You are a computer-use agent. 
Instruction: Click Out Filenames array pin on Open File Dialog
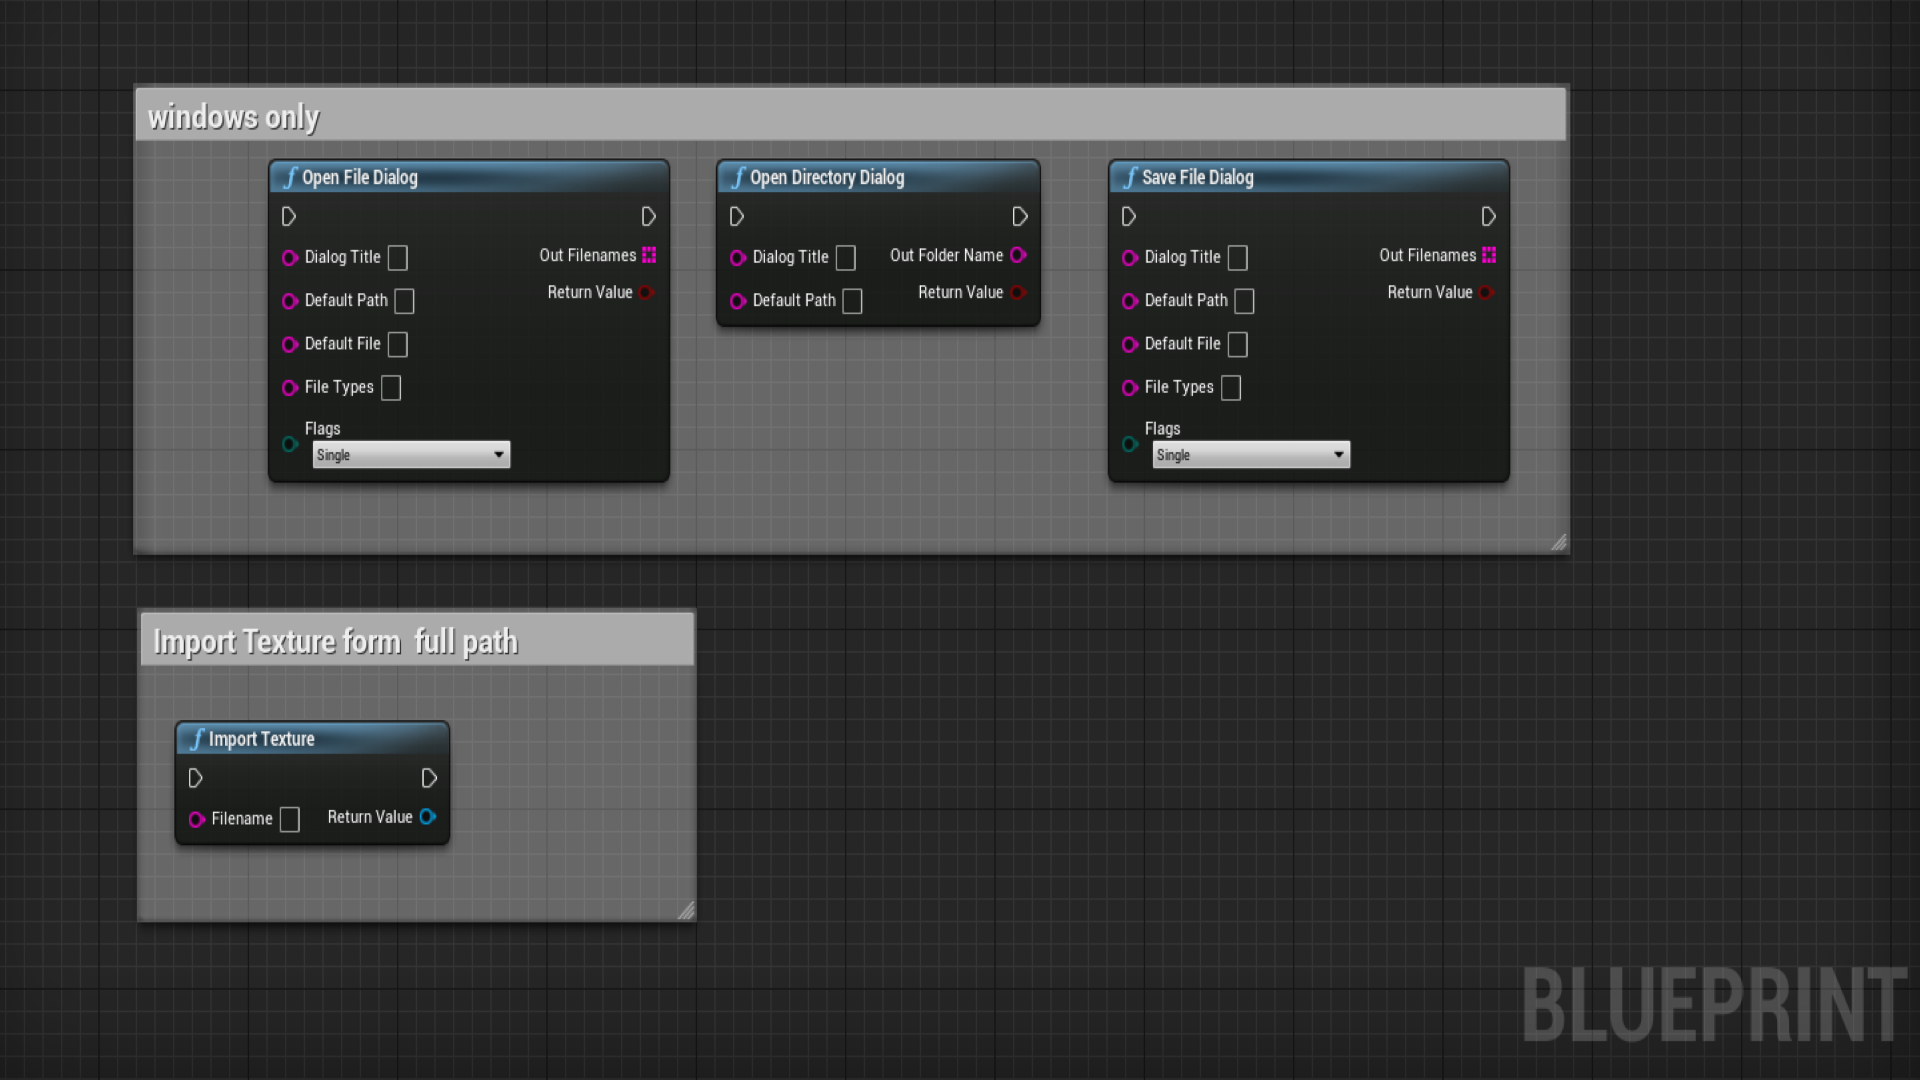[x=649, y=255]
